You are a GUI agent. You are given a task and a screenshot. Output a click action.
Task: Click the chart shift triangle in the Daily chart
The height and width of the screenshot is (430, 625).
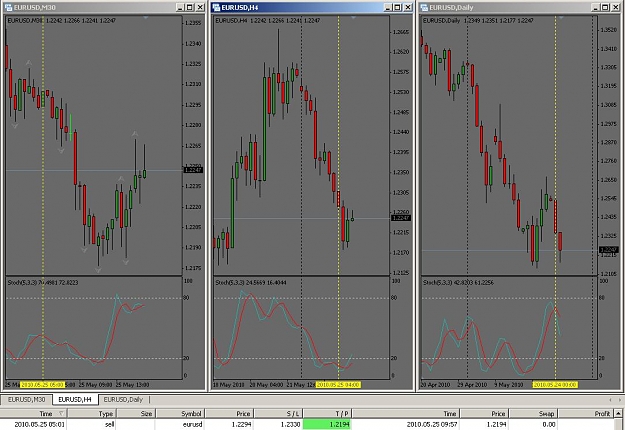[561, 18]
